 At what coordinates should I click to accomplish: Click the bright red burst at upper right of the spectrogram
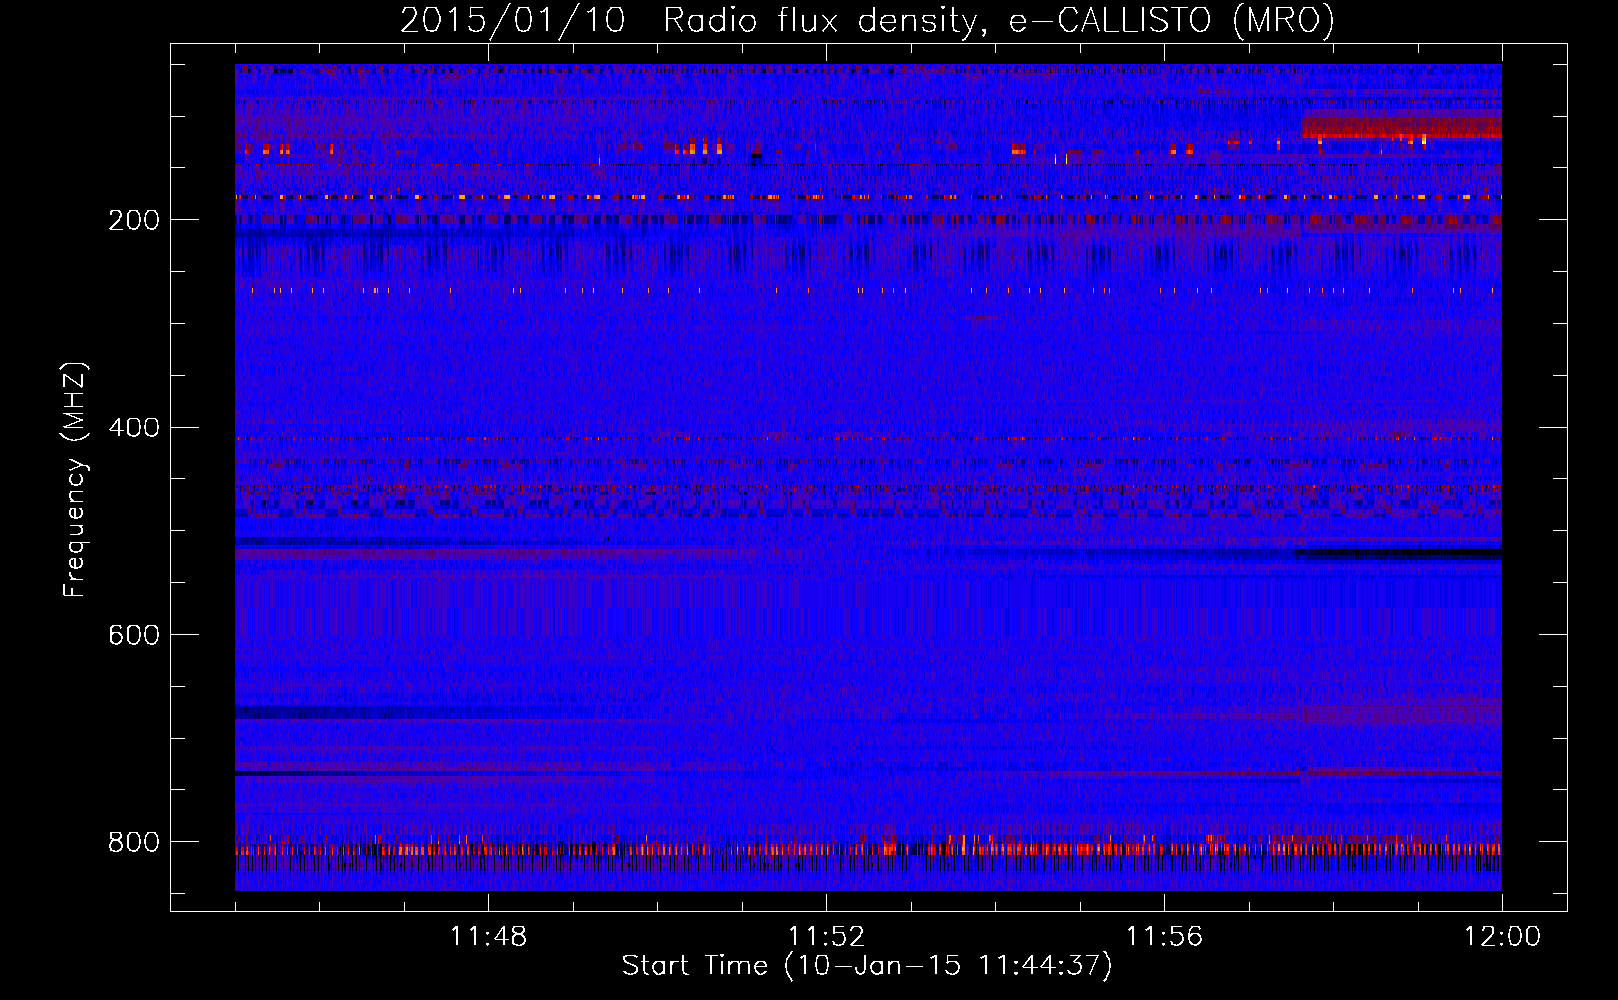pos(1401,127)
